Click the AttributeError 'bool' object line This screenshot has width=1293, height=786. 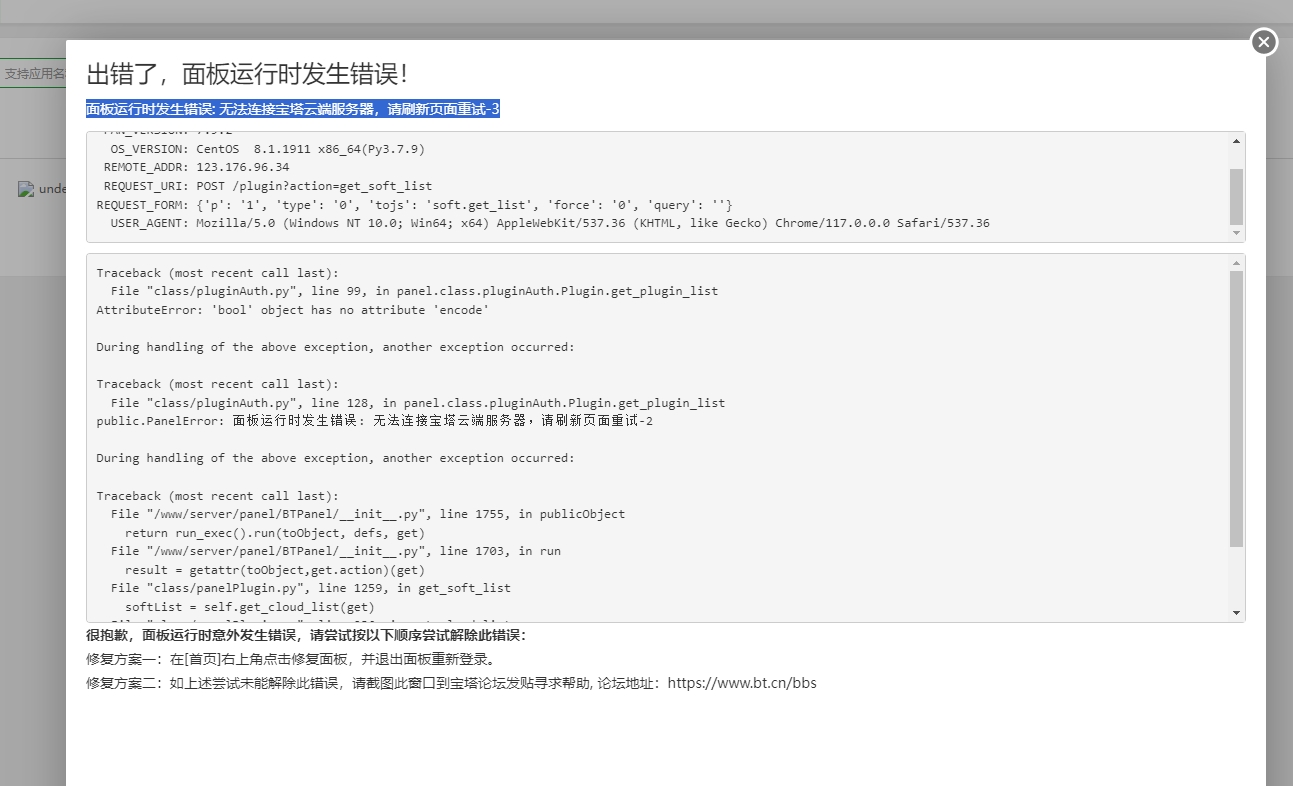pos(292,310)
